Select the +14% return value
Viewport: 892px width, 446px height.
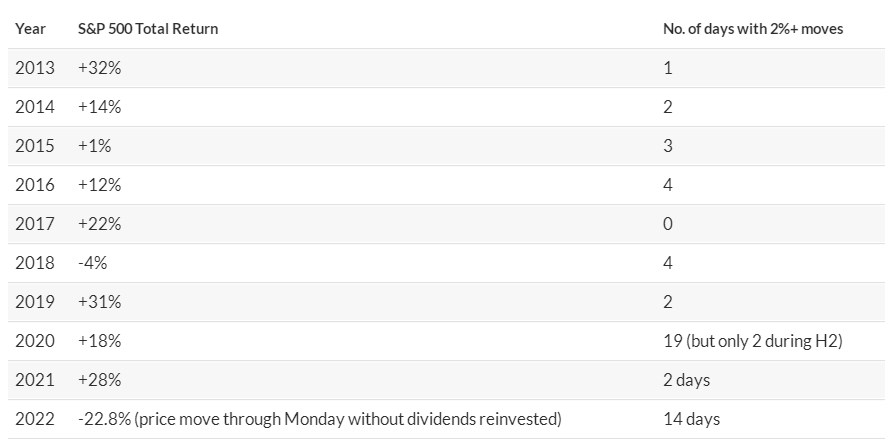pyautogui.click(x=99, y=107)
